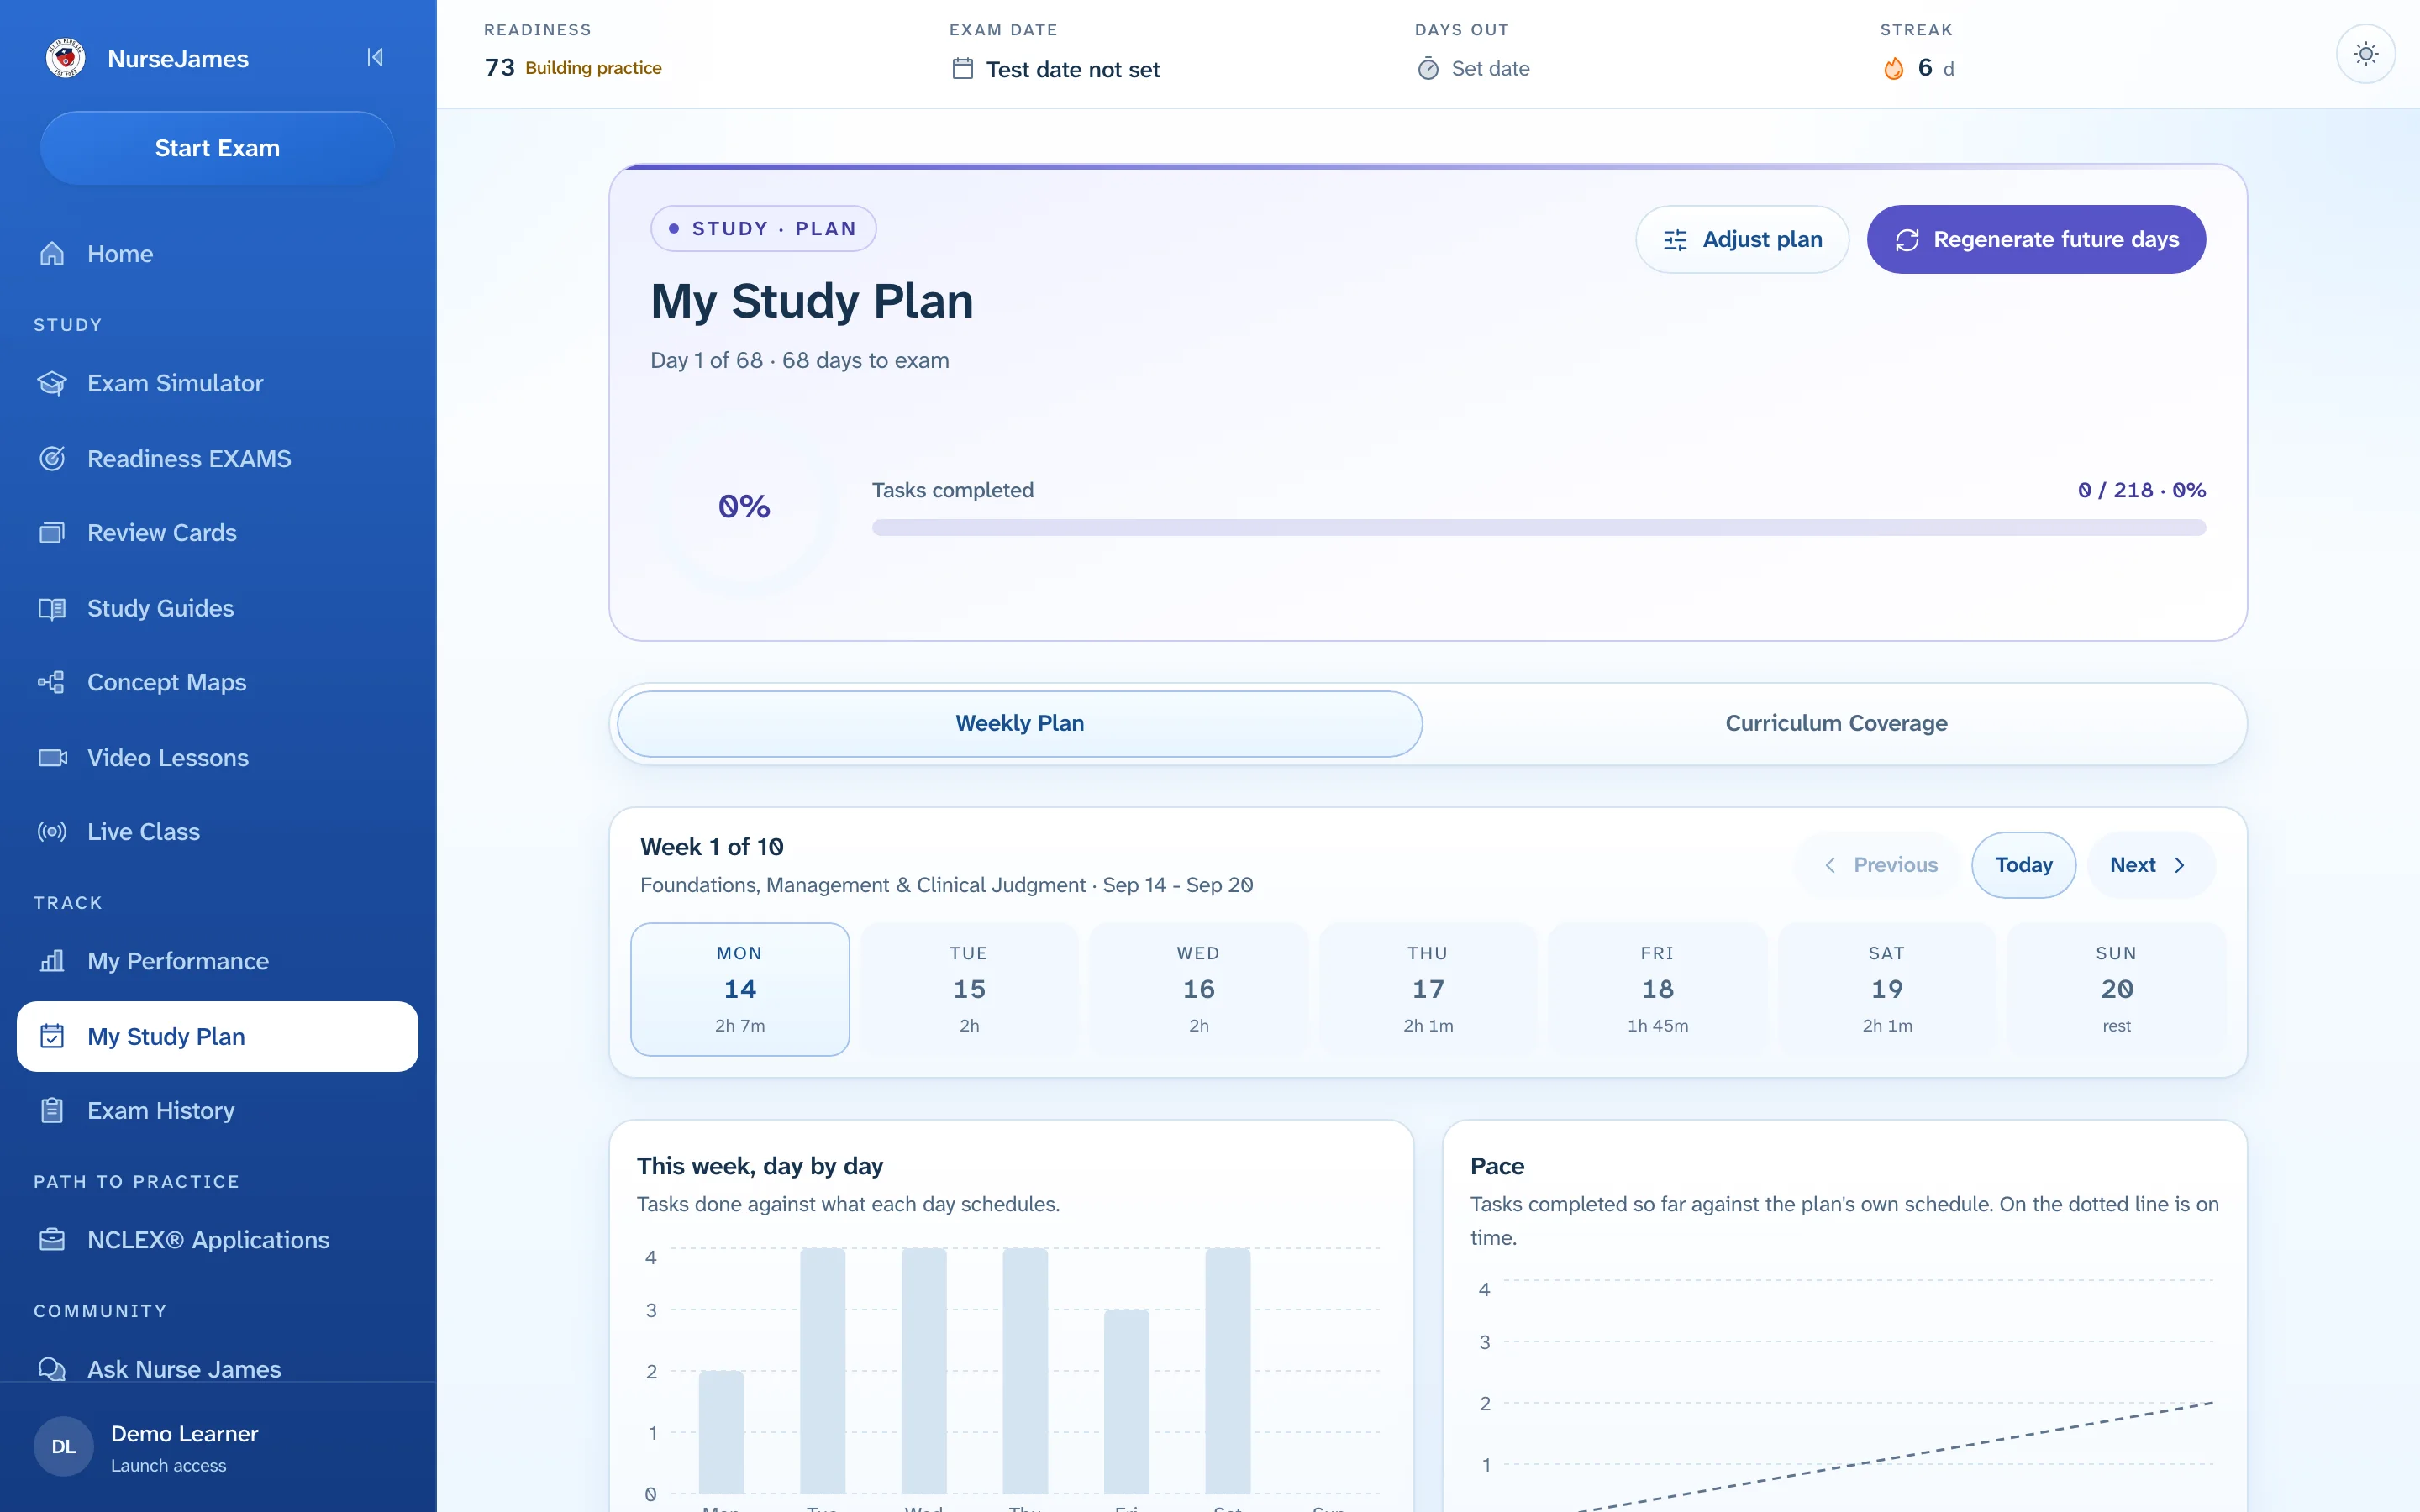
Task: Jump to the current week with Today
Action: [2023, 865]
